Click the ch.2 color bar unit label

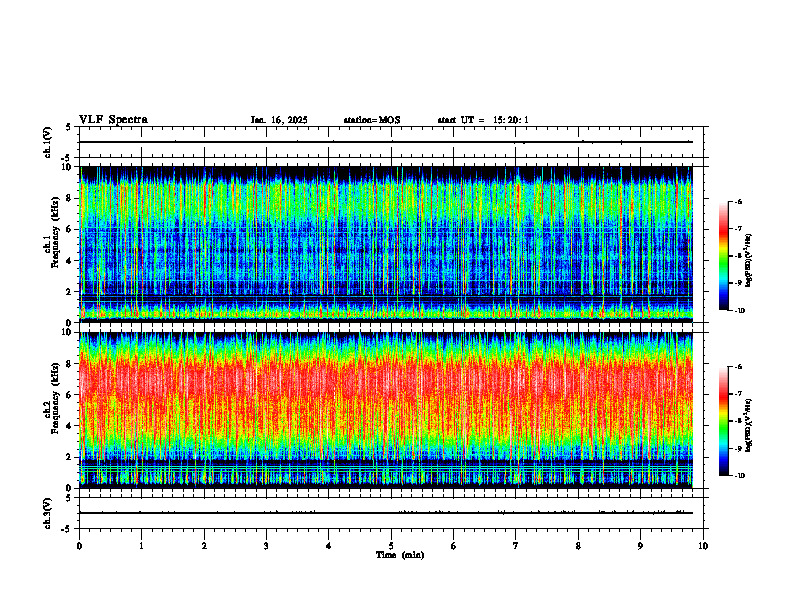[x=749, y=426]
